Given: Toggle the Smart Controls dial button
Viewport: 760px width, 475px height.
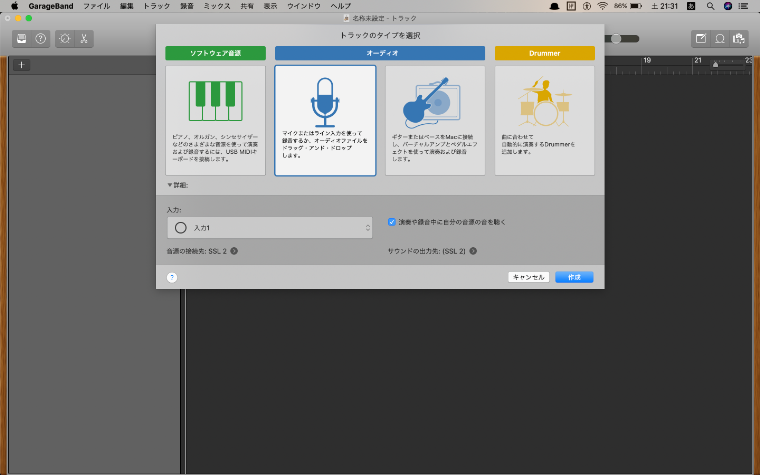Looking at the screenshot, I should [x=65, y=39].
